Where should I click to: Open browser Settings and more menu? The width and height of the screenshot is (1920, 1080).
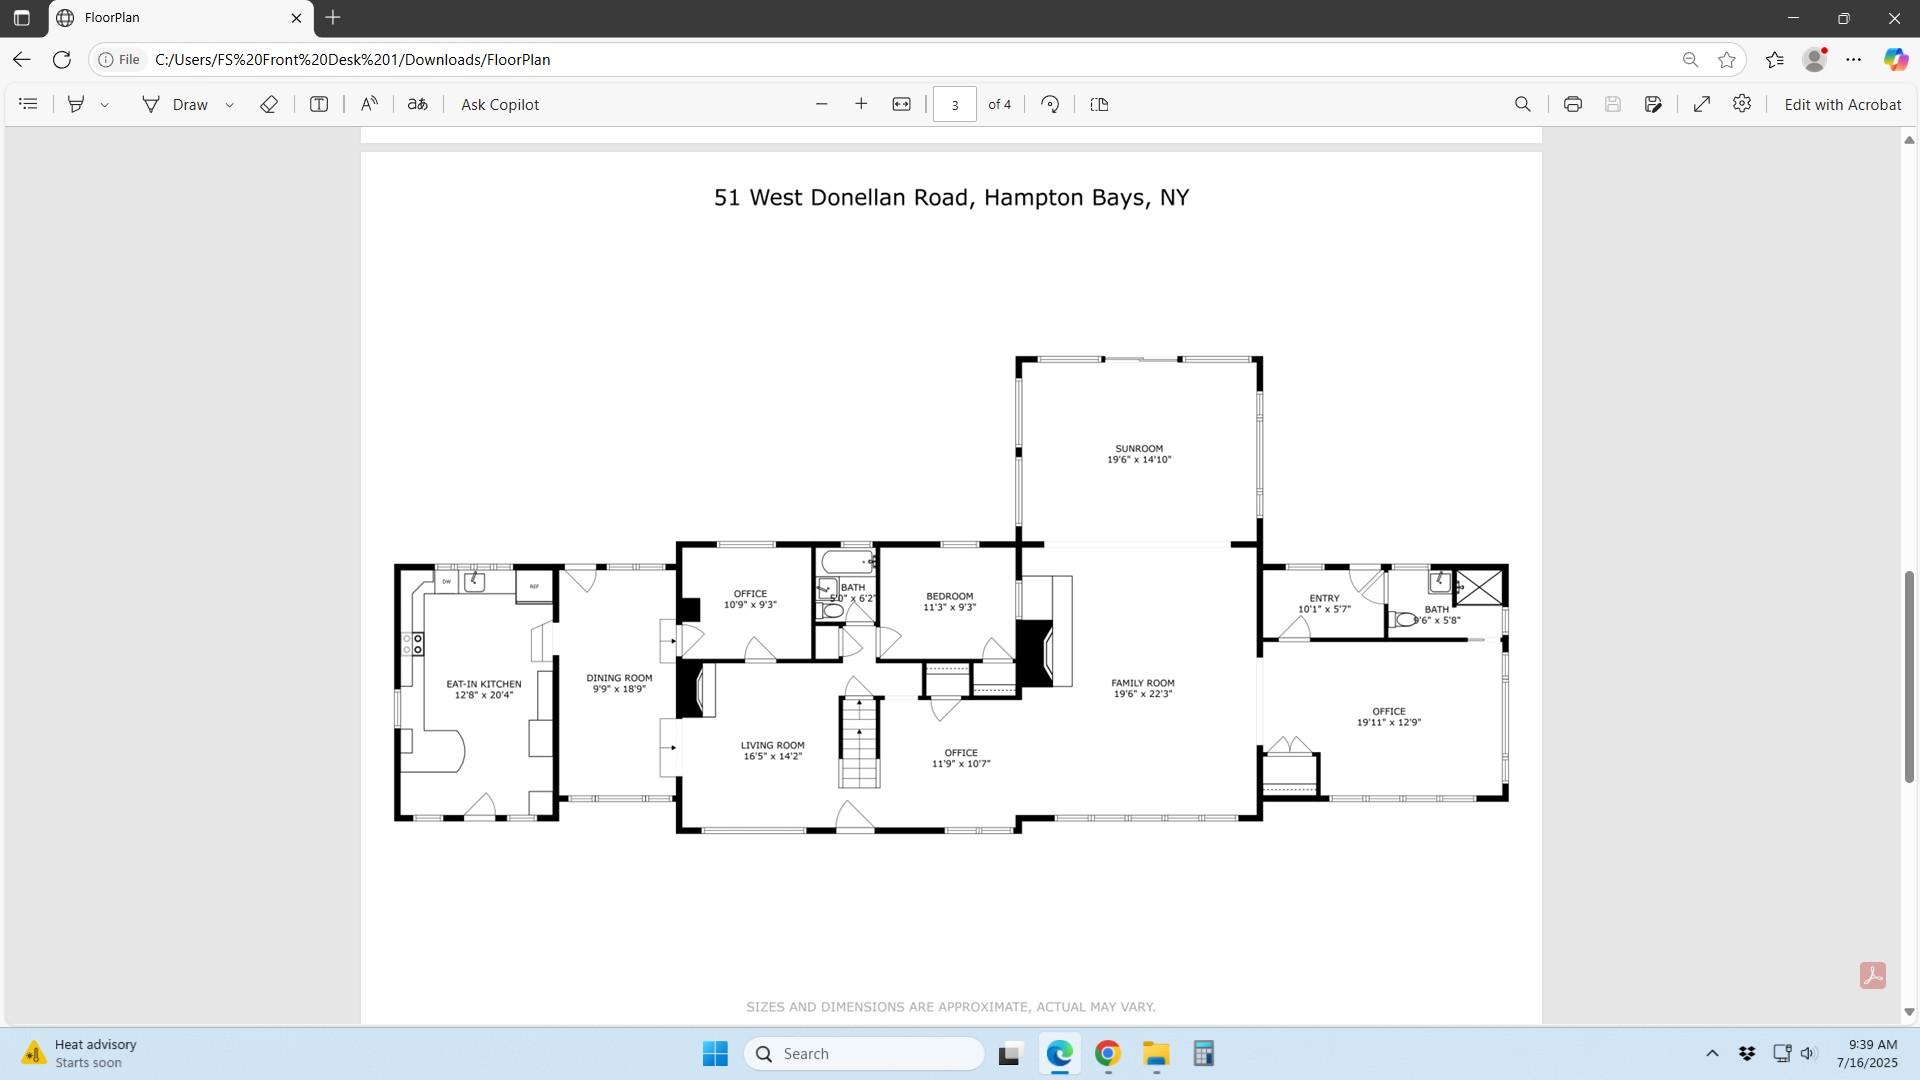click(x=1853, y=60)
